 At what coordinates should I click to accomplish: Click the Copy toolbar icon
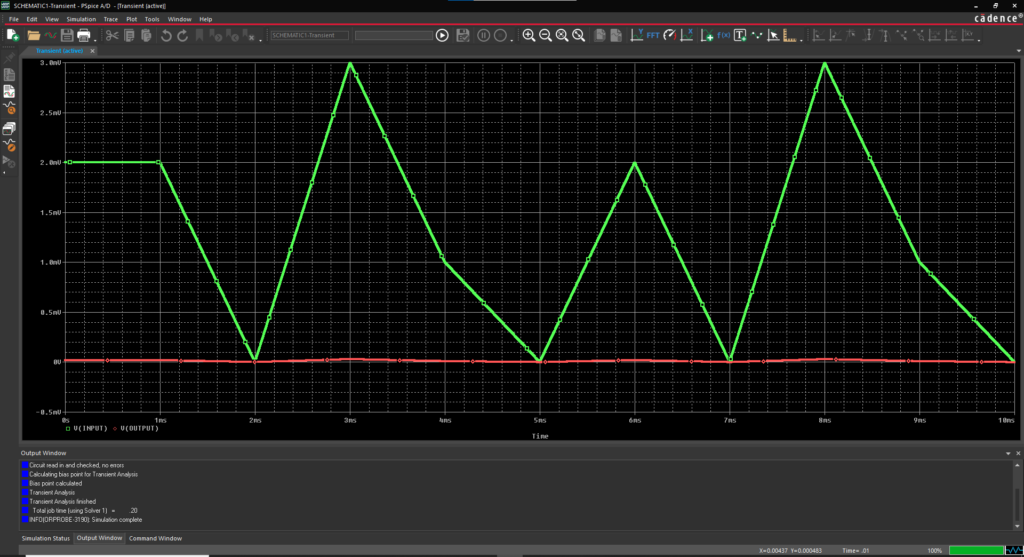coord(129,35)
